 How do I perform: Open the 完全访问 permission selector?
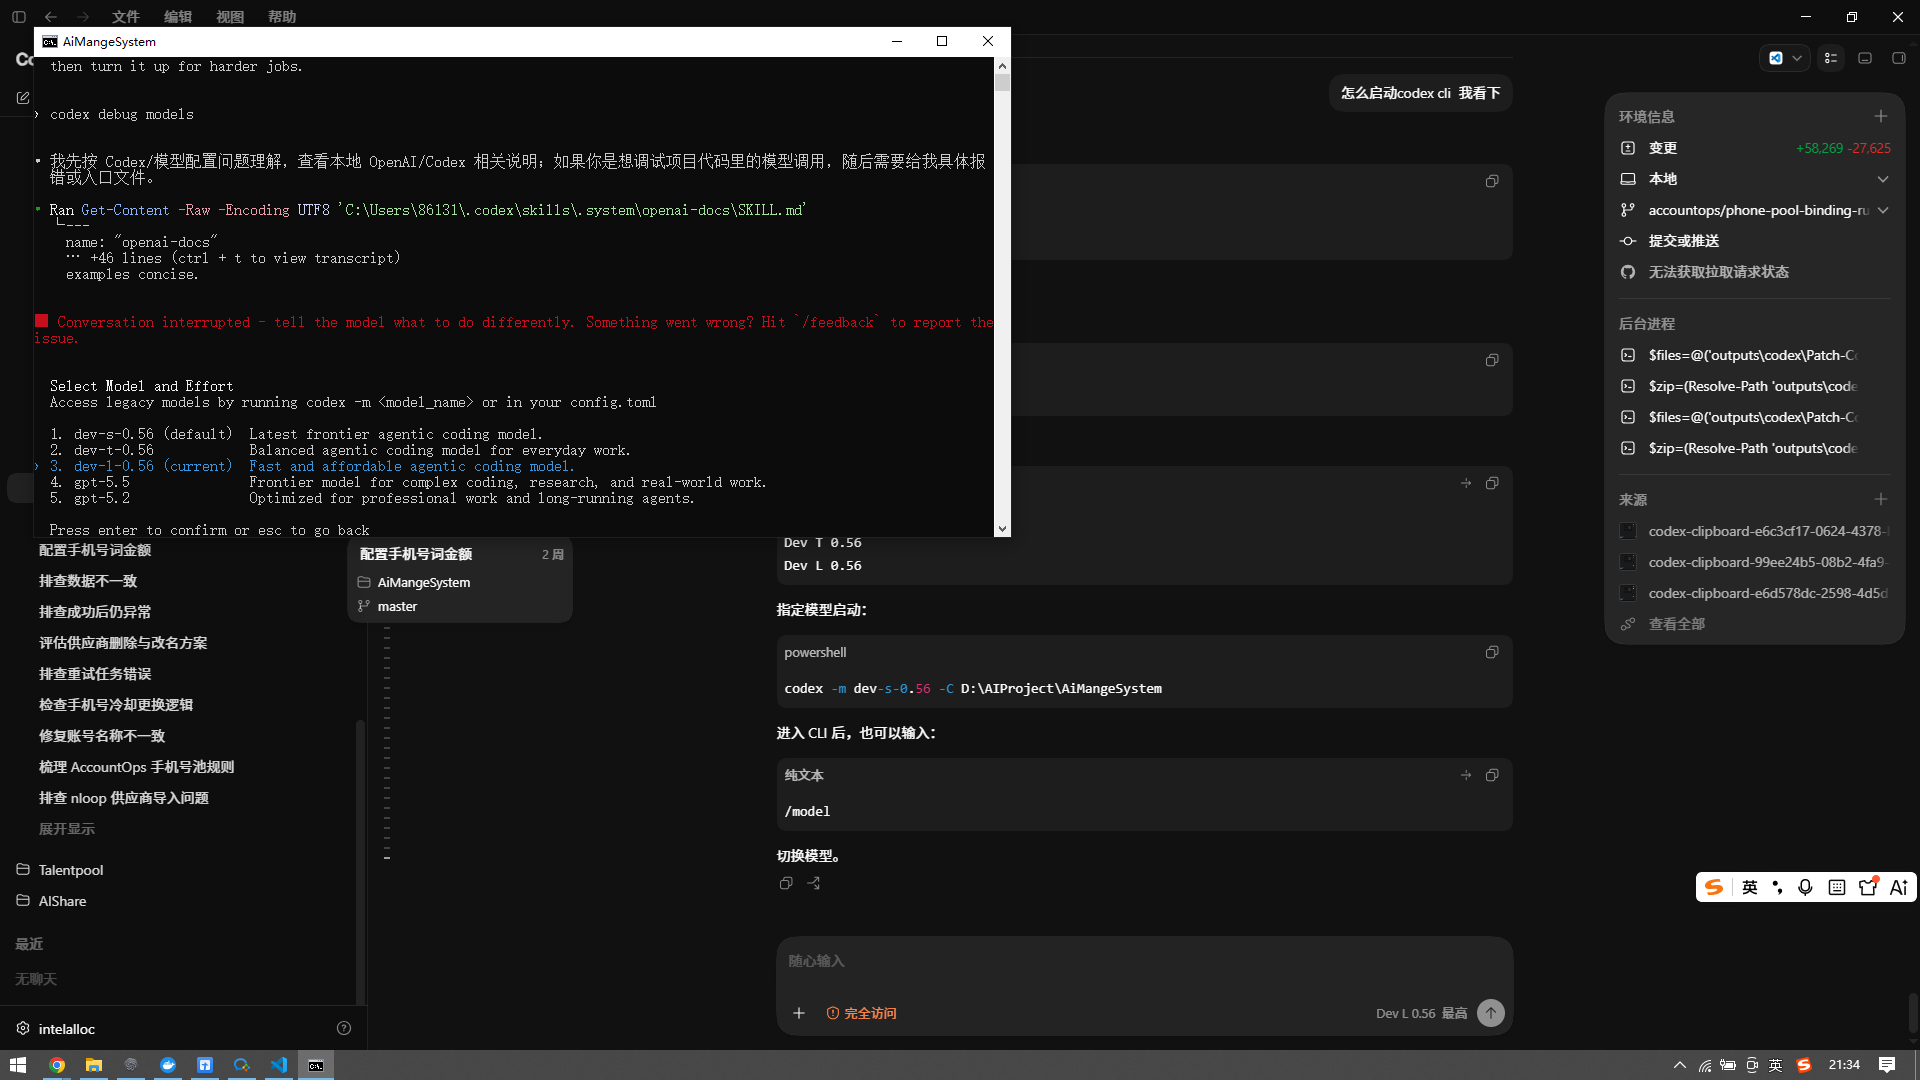tap(861, 1013)
